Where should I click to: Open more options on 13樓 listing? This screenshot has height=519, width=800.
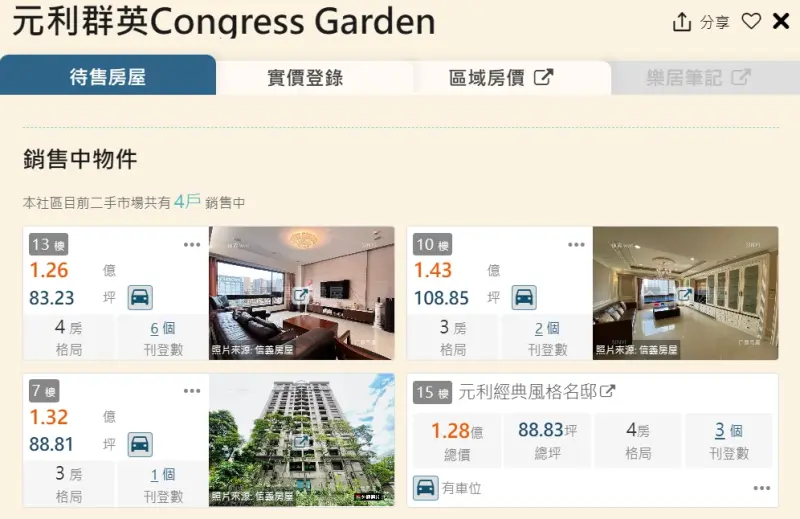point(192,245)
